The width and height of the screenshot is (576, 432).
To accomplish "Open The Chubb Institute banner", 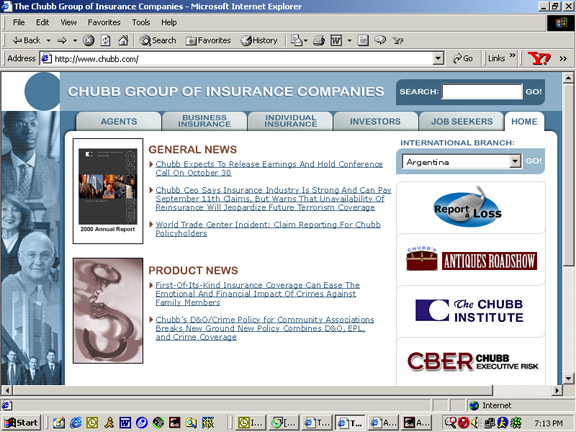I will coord(469,311).
